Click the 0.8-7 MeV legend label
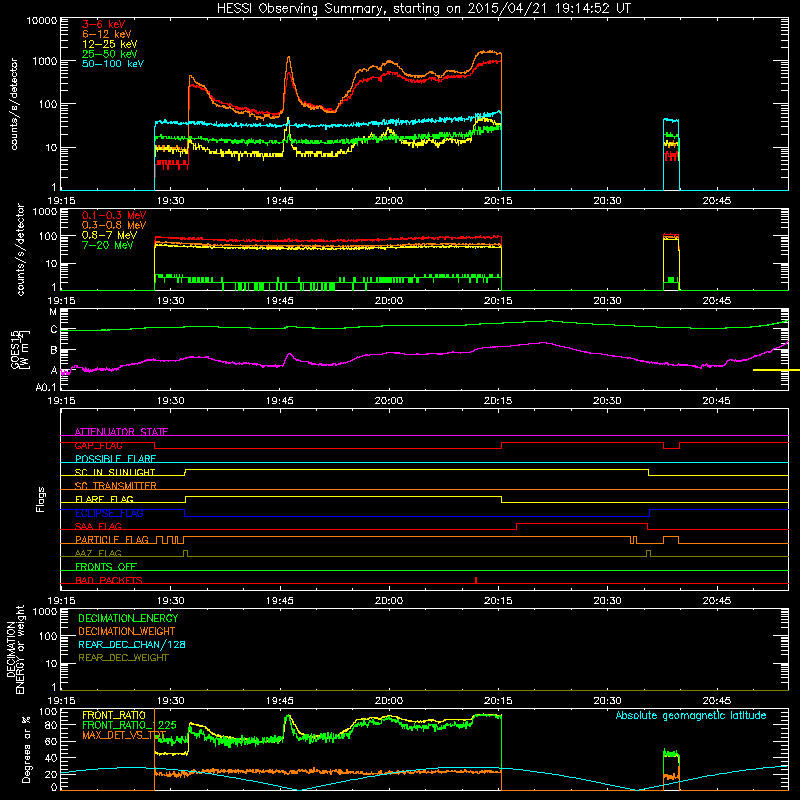The image size is (800, 800). pos(109,235)
